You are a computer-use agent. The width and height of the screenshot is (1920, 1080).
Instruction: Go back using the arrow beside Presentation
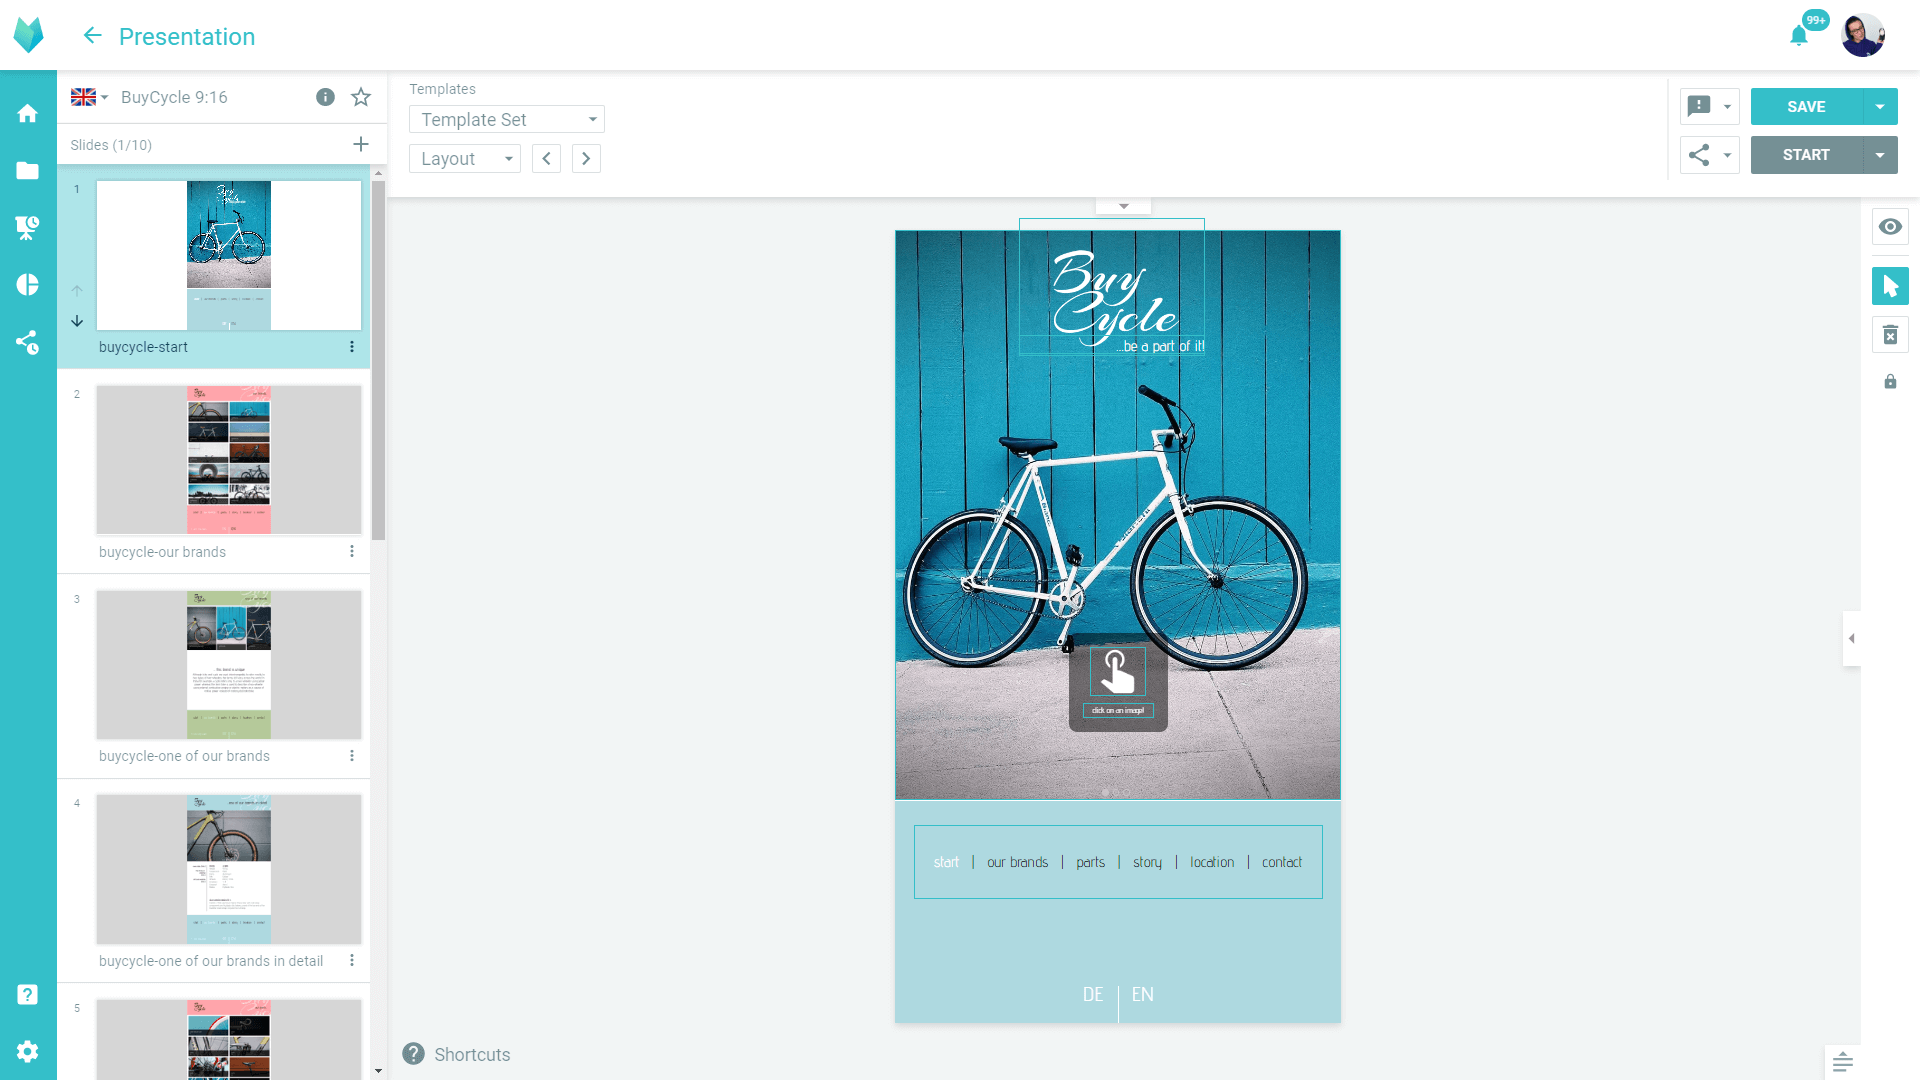pyautogui.click(x=92, y=36)
